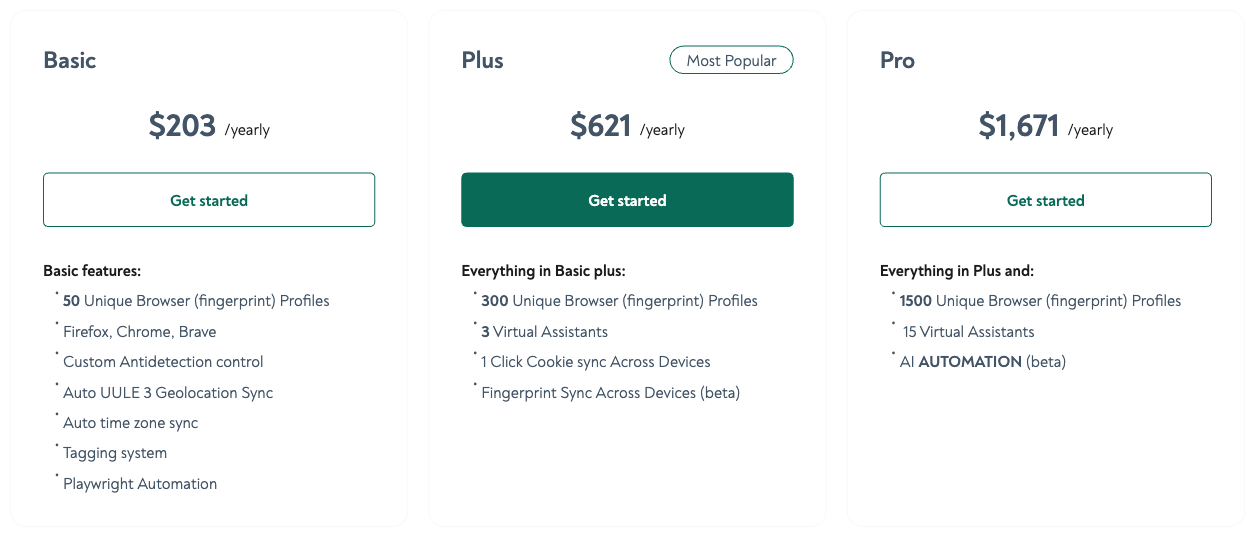
Task: Click Get started under the Basic plan
Action: coord(208,200)
